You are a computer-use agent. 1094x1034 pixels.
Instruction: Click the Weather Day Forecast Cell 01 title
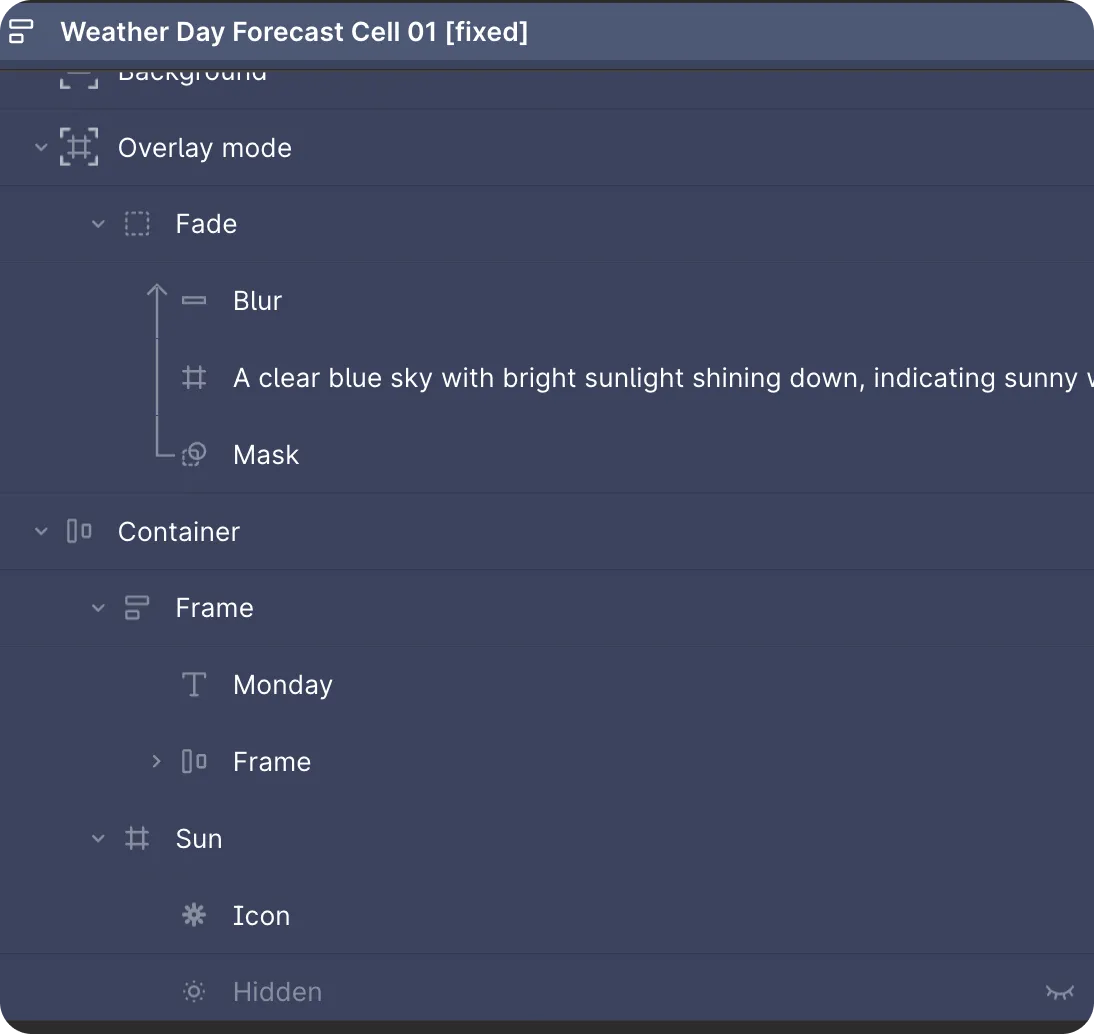294,31
